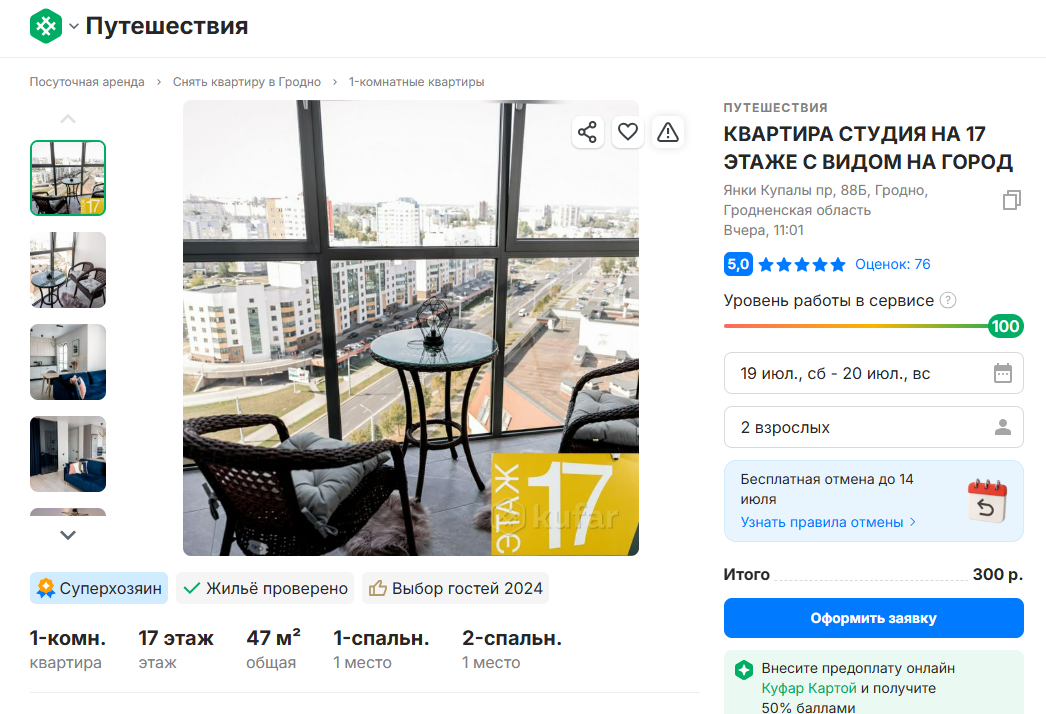1046x714 pixels.
Task: Click the copy address icon near the title
Action: pyautogui.click(x=1011, y=199)
